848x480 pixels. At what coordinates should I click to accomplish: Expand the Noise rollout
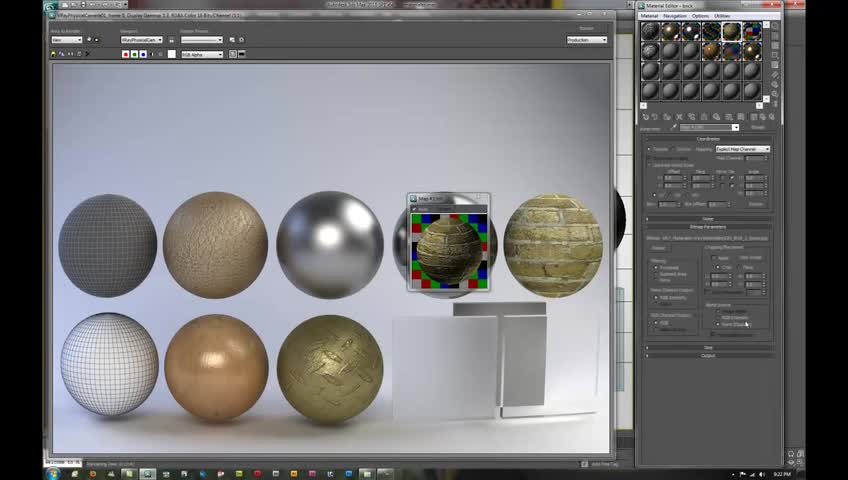pos(708,219)
